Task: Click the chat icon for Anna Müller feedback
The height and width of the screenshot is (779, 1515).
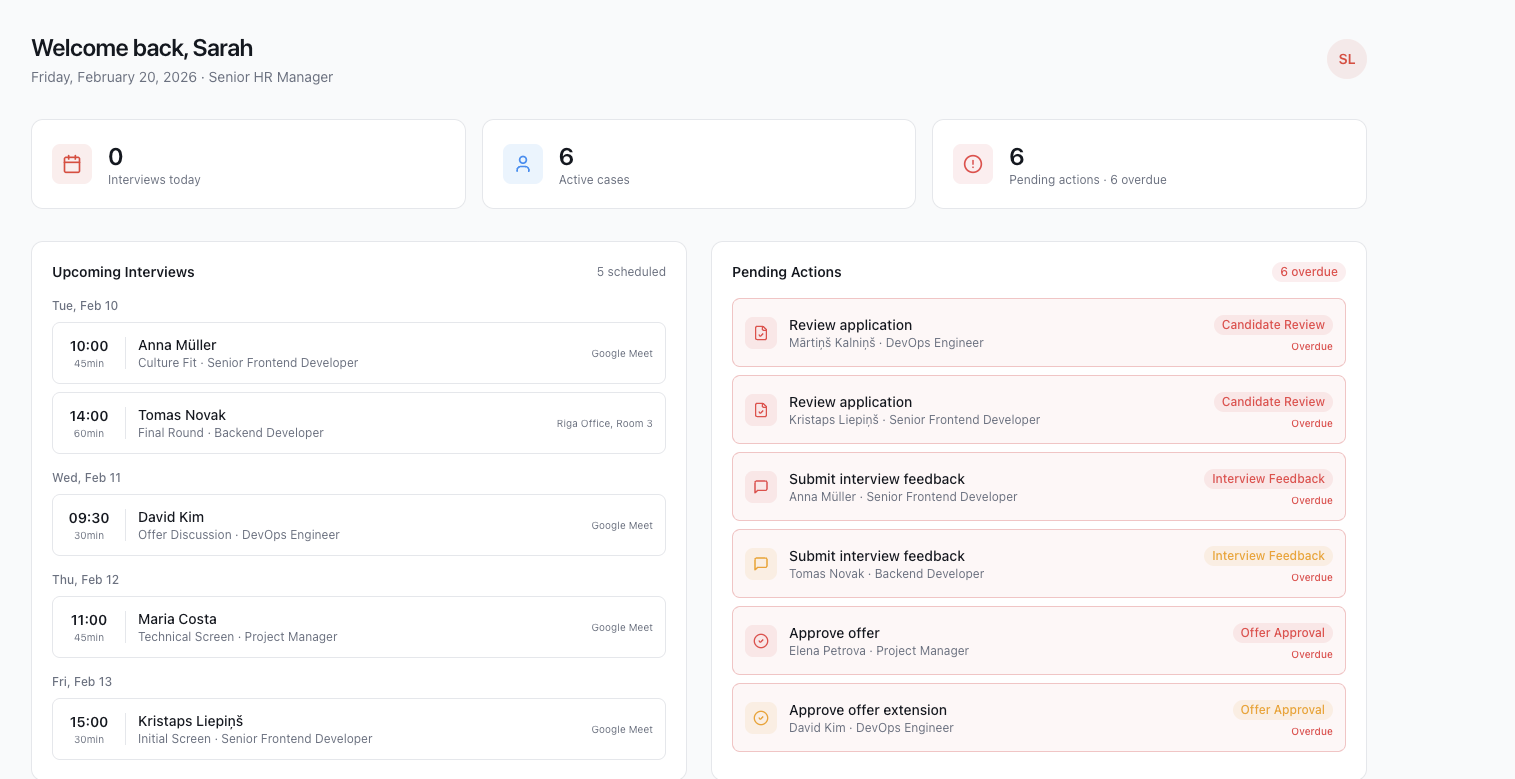Action: (761, 487)
